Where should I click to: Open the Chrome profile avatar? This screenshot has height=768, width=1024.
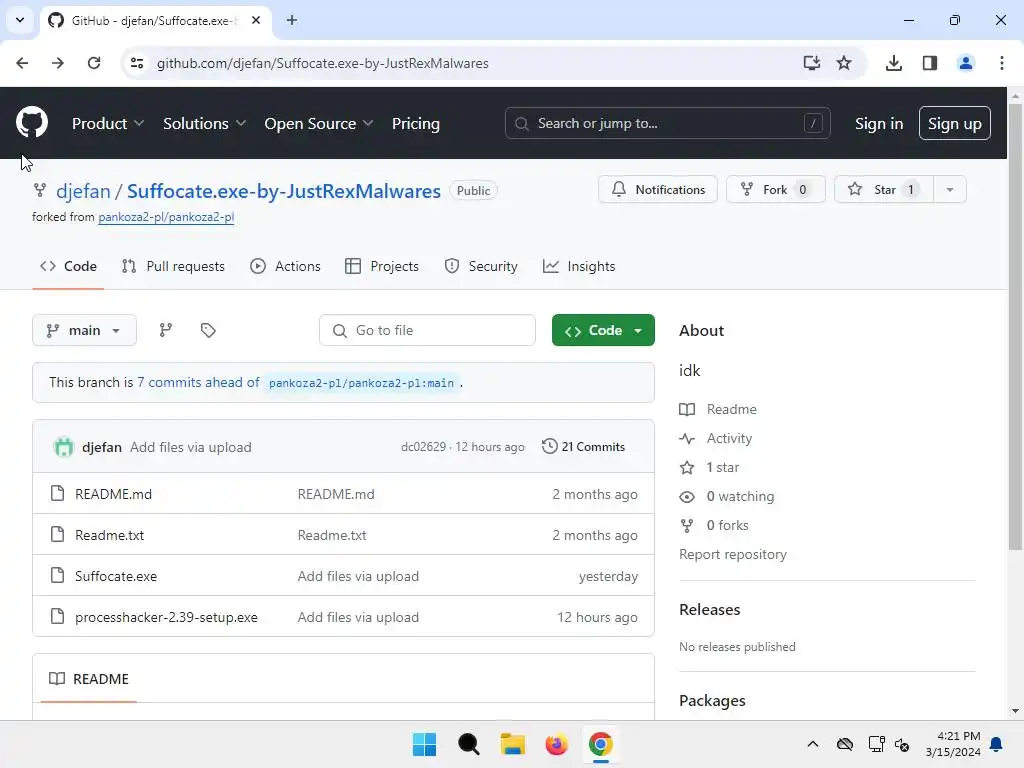point(966,63)
